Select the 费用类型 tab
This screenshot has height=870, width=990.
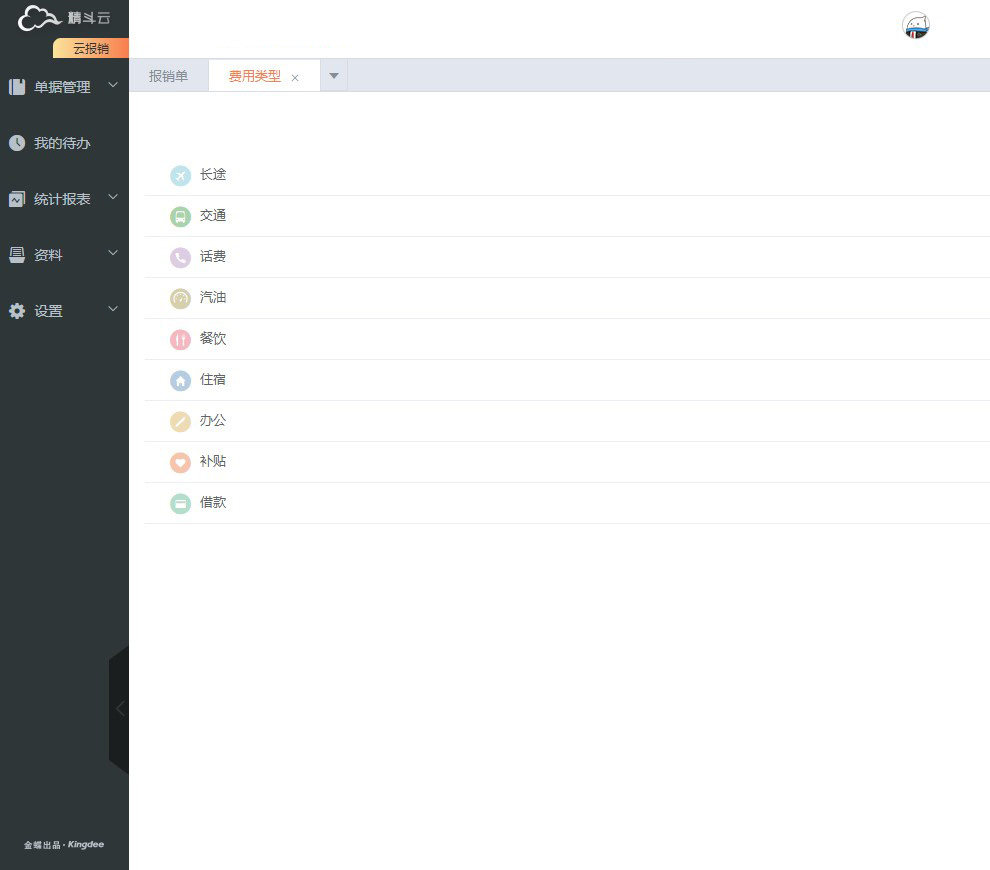point(254,76)
